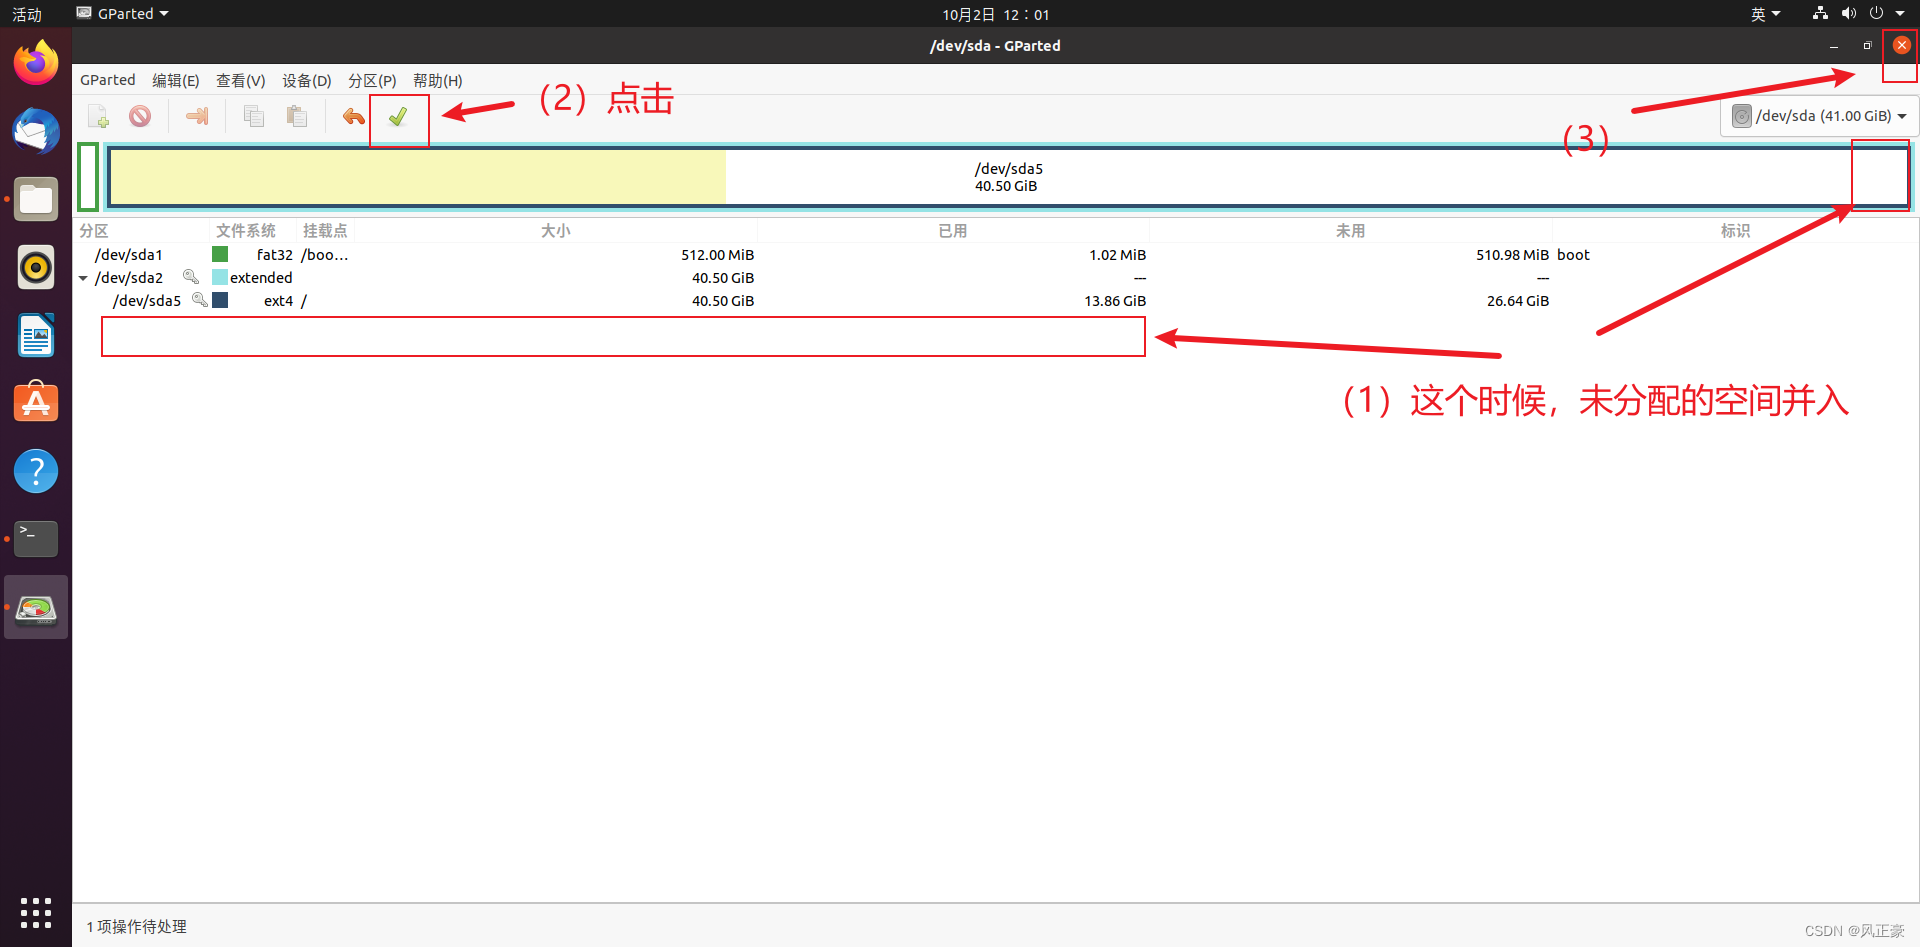Viewport: 1920px width, 947px height.
Task: Open the GParted menu
Action: click(108, 80)
